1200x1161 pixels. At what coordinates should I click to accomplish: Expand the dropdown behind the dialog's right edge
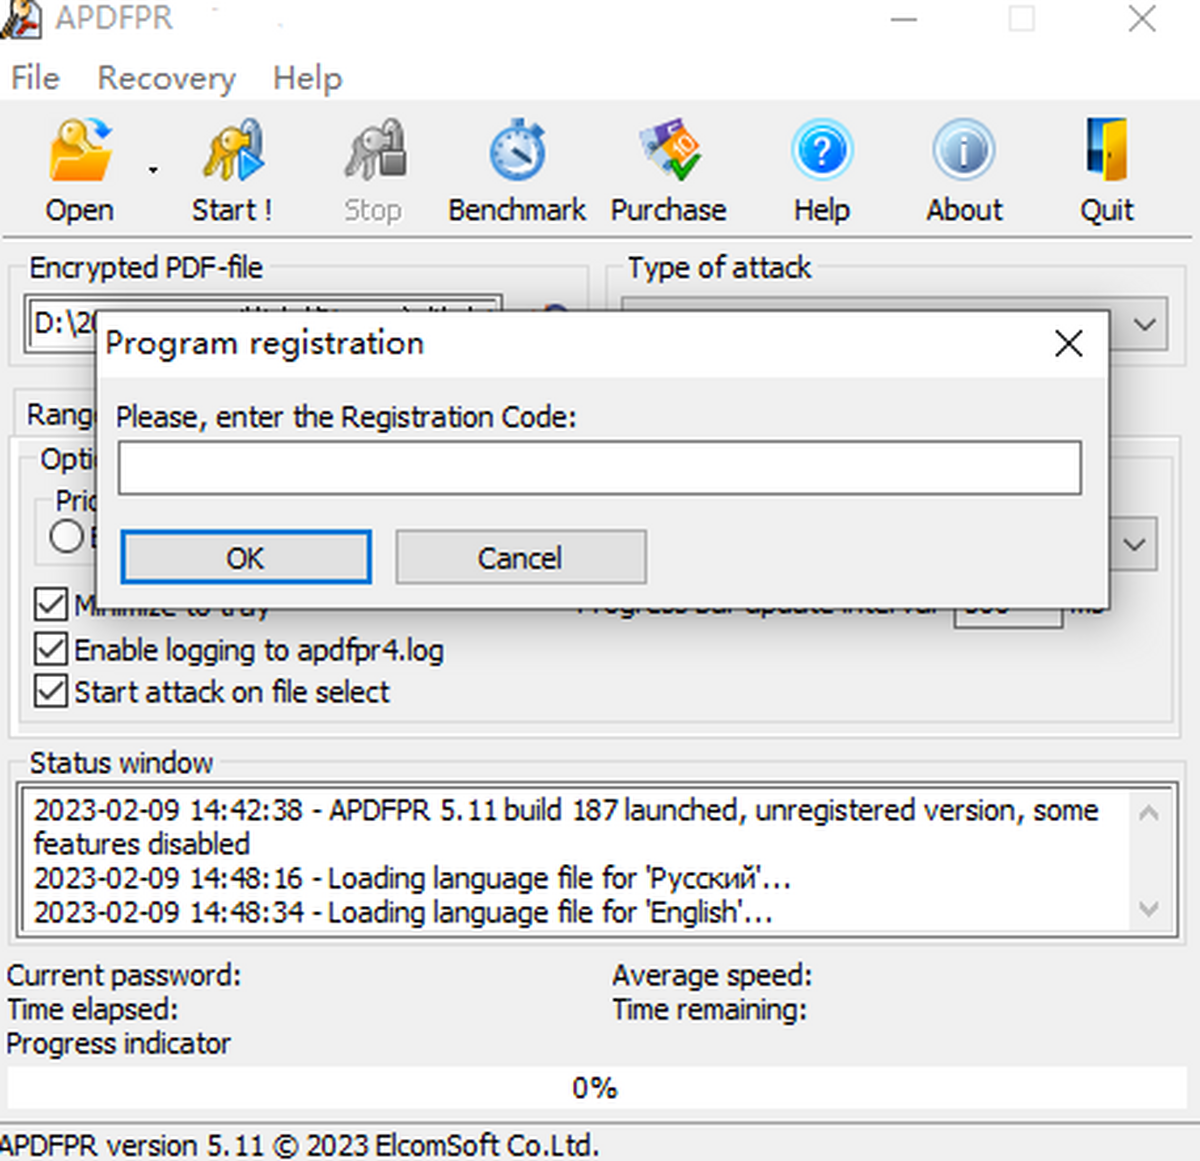click(1134, 544)
